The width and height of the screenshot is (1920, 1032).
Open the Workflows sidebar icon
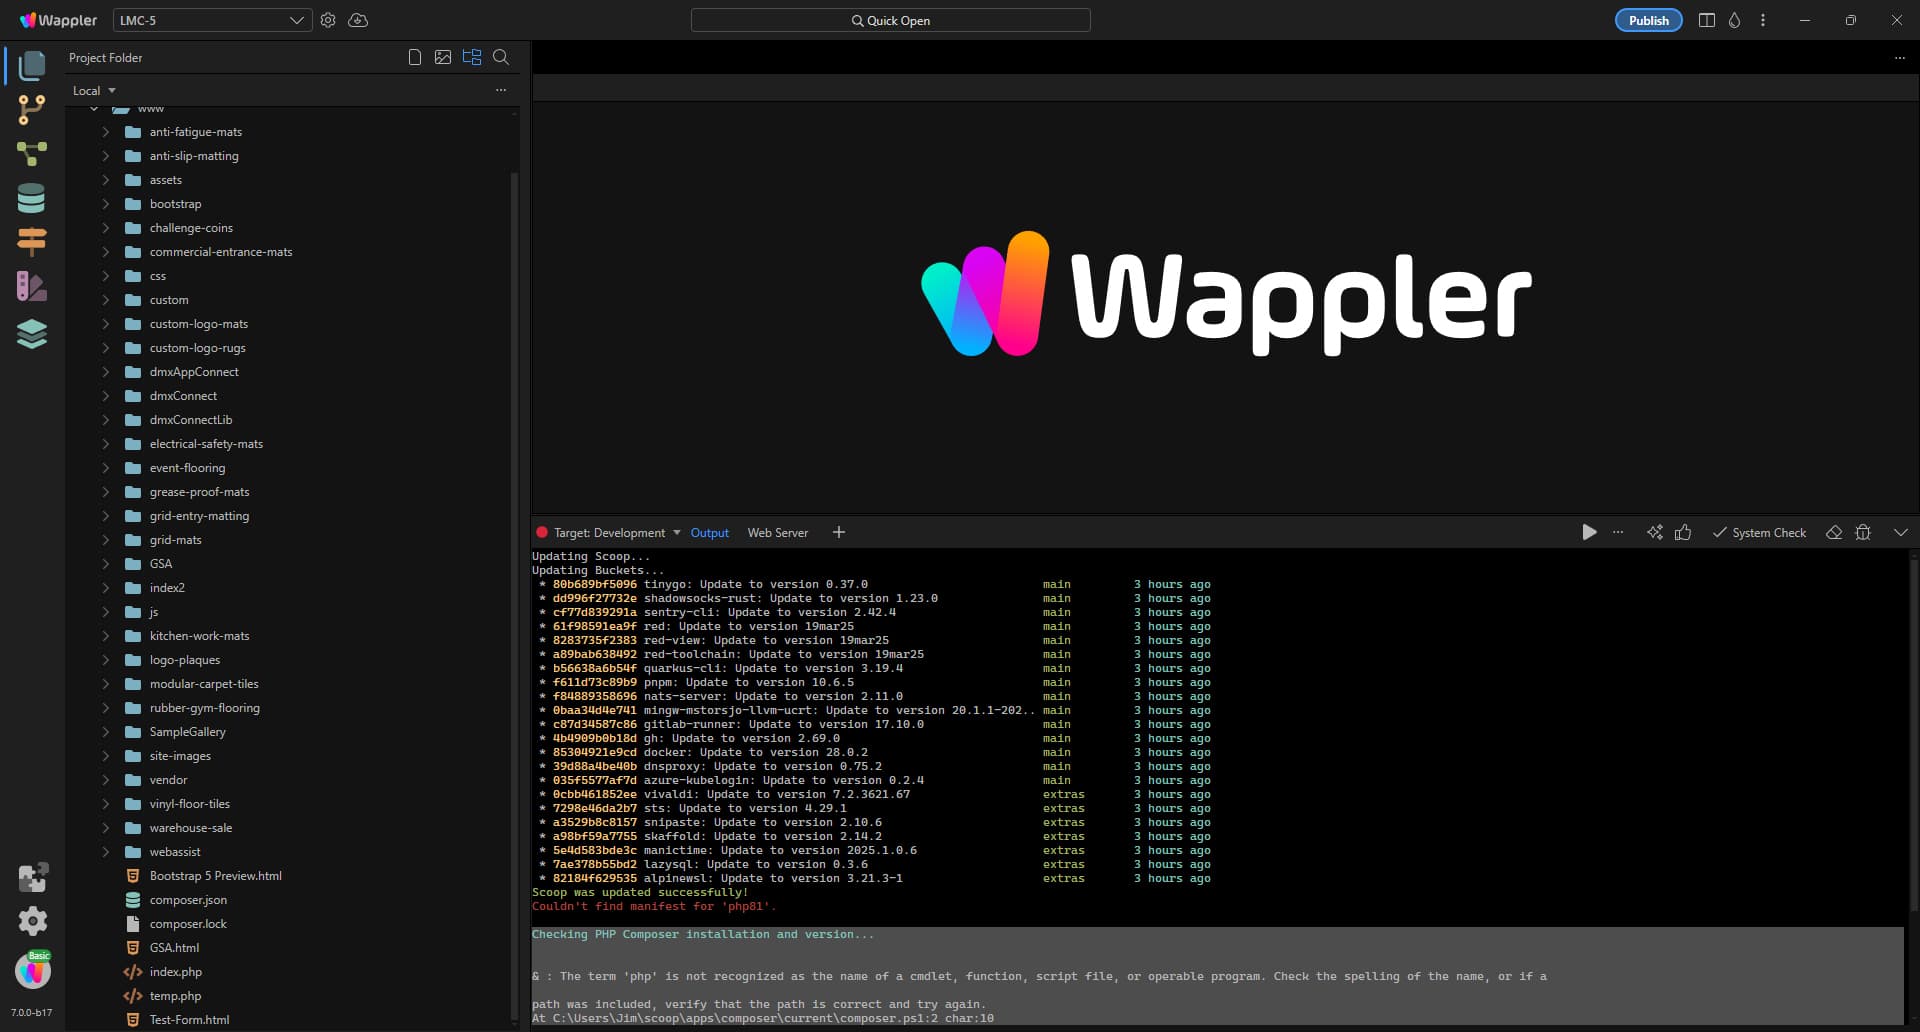(x=32, y=154)
